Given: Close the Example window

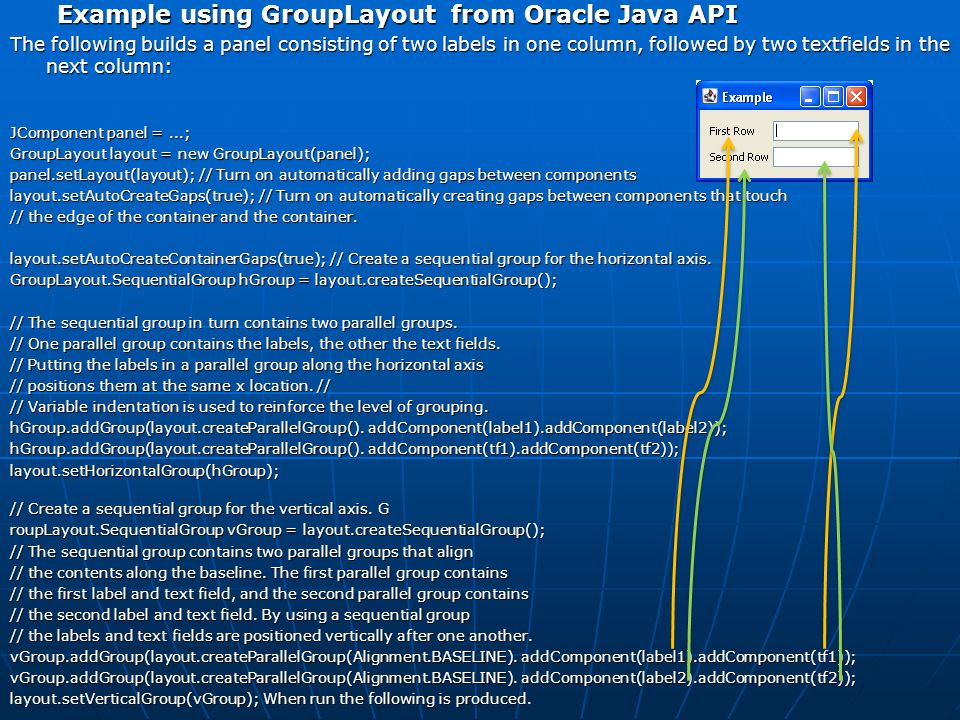Looking at the screenshot, I should coord(856,97).
